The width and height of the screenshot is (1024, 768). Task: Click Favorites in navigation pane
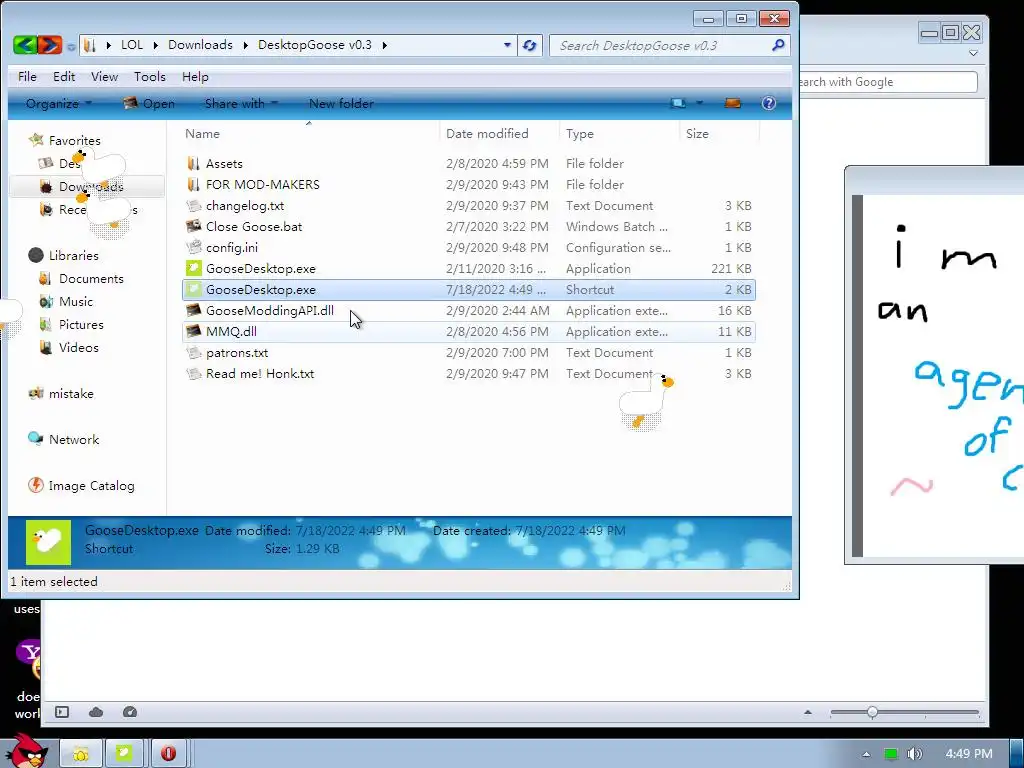point(74,140)
